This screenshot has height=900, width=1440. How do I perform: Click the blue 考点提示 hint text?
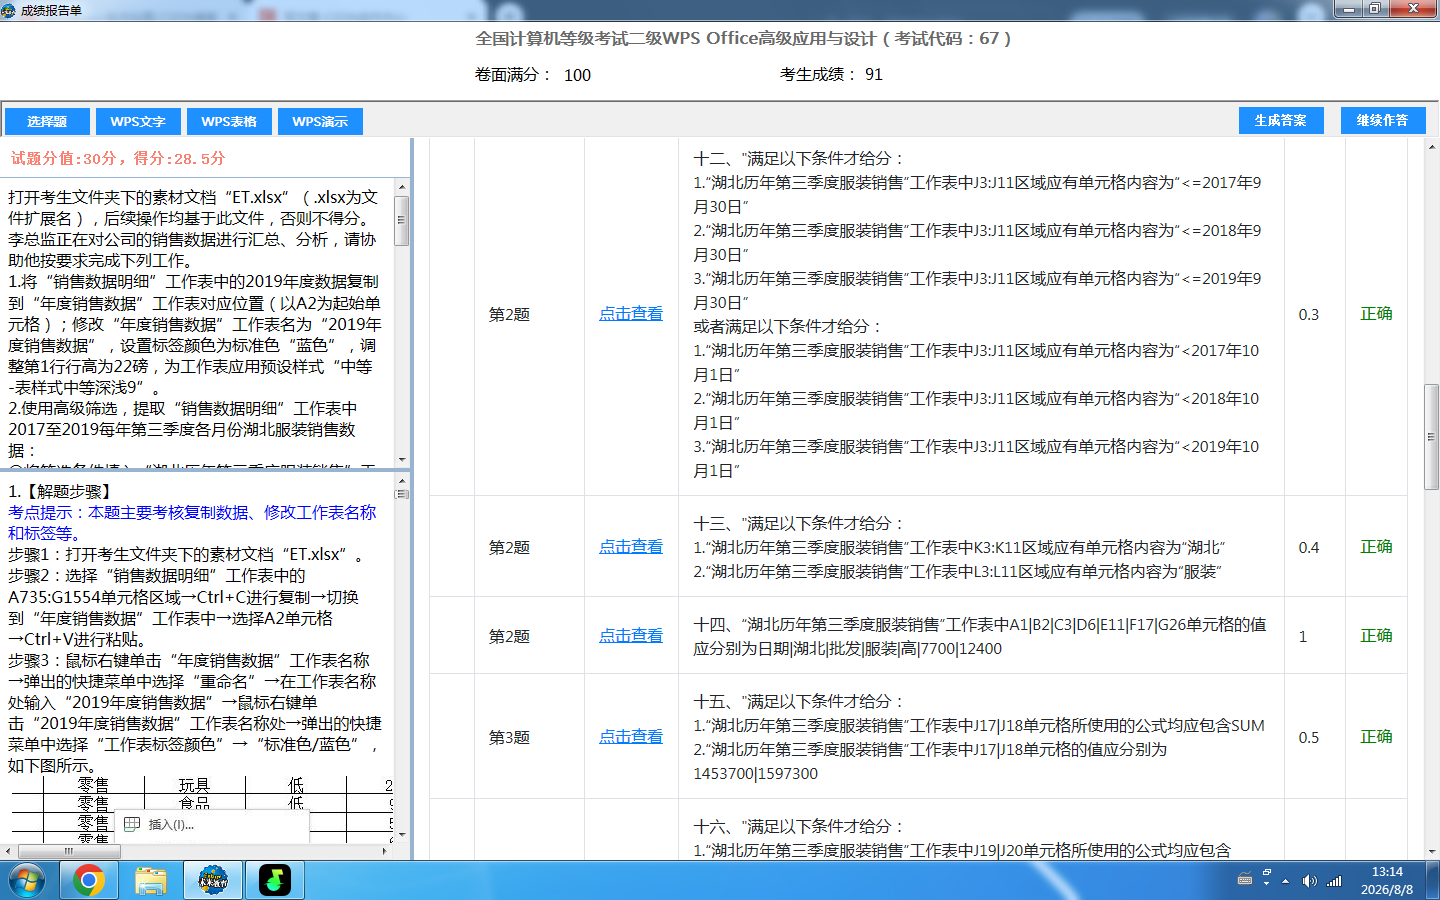point(192,523)
